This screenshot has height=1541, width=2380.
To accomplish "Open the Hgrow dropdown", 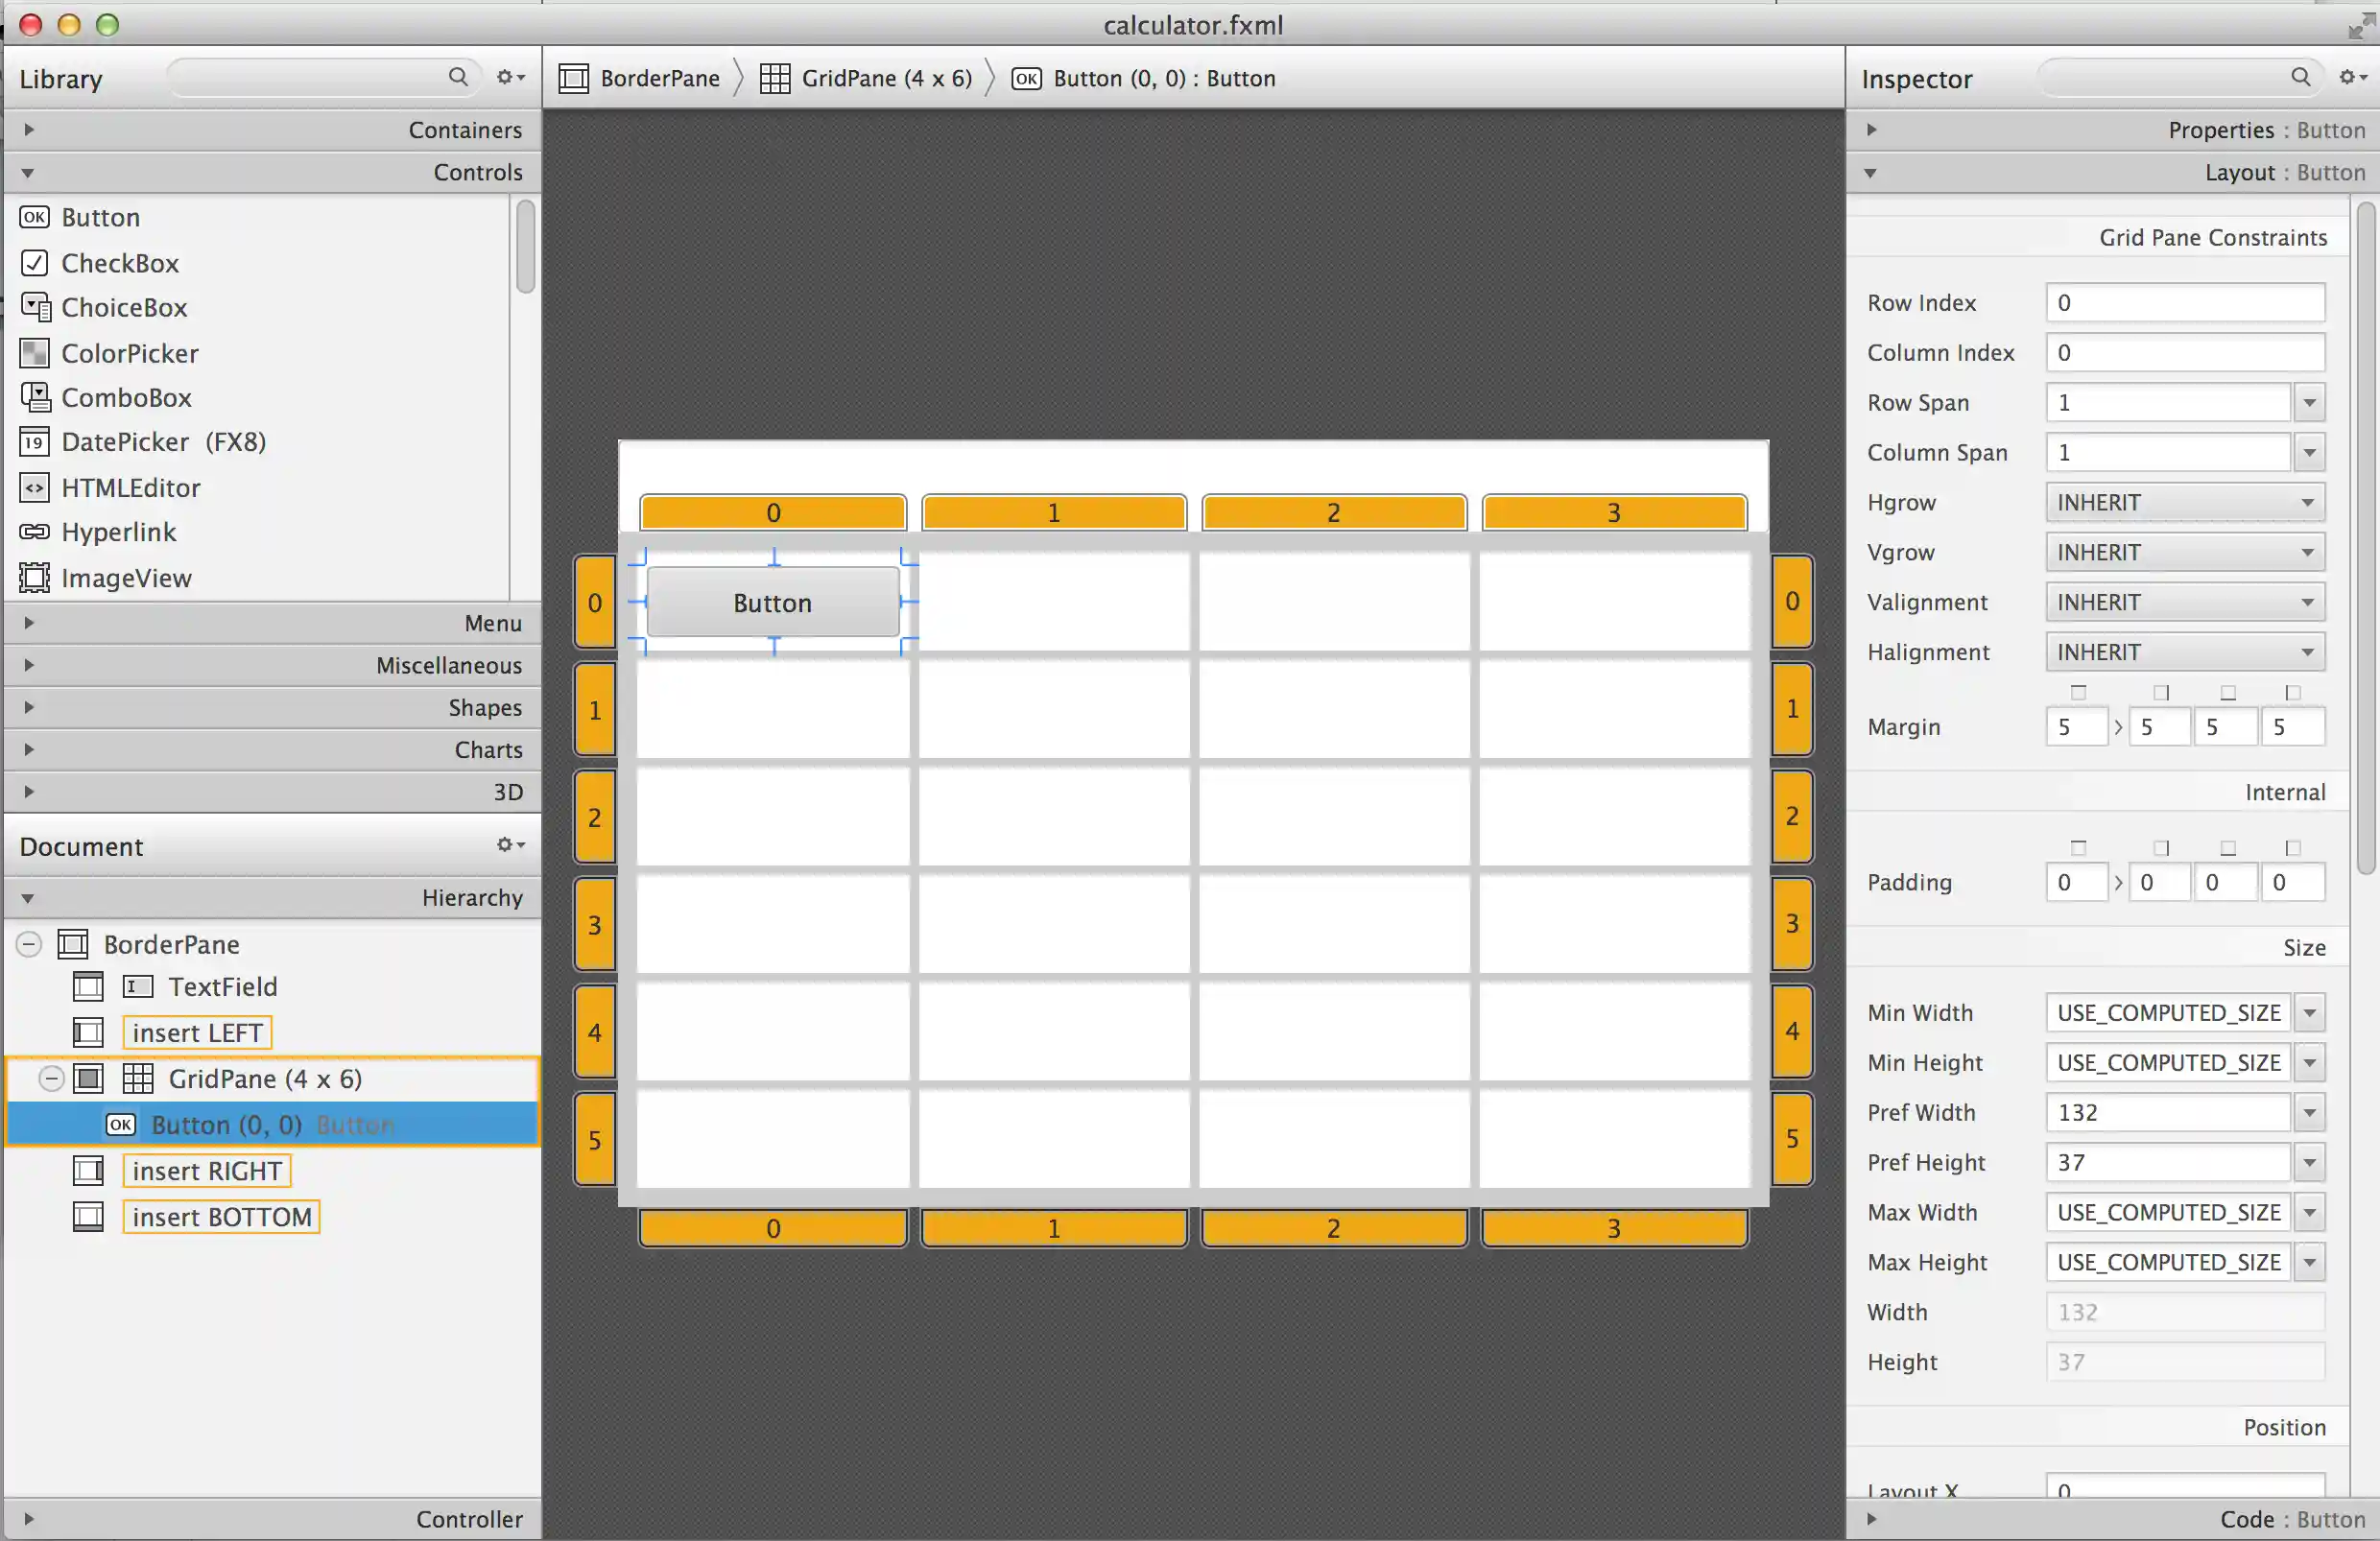I will coord(2184,502).
